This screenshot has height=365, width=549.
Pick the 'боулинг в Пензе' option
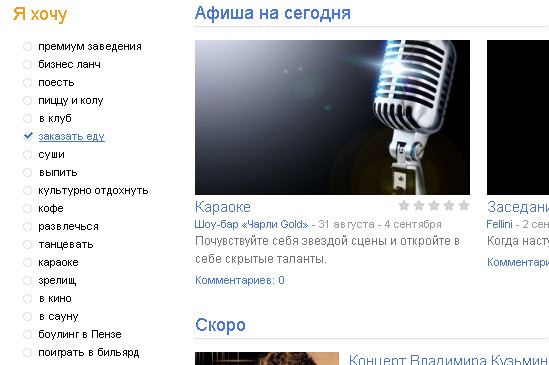click(27, 335)
